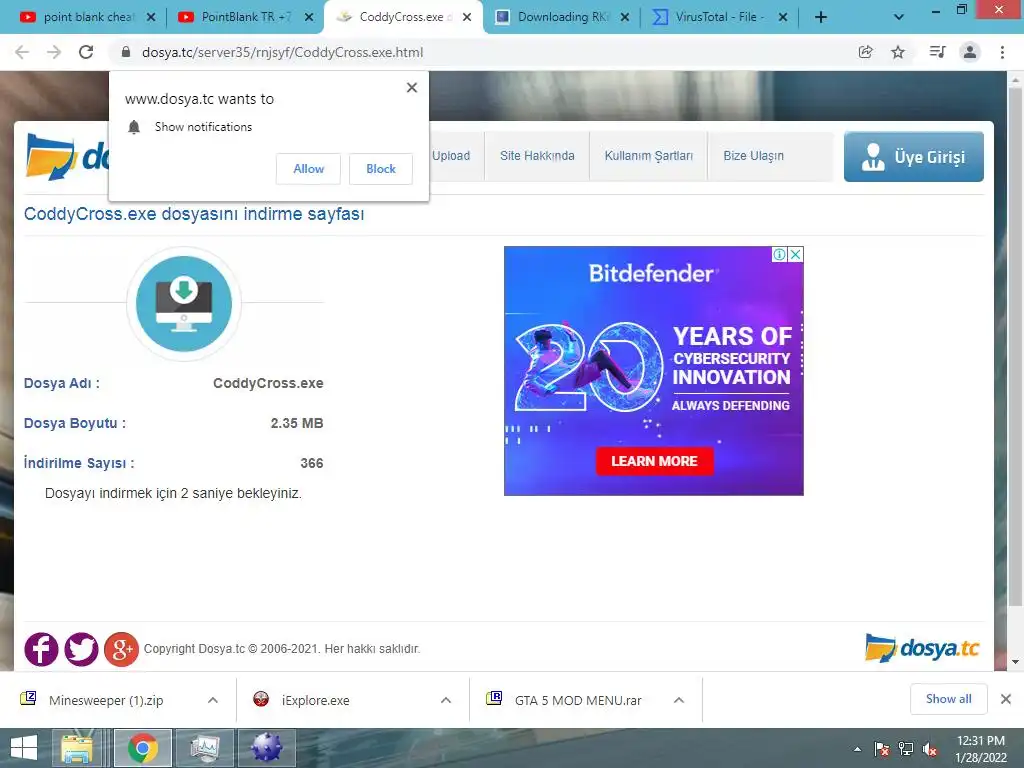The width and height of the screenshot is (1024, 768).
Task: Open the Windows Start menu
Action: point(24,748)
